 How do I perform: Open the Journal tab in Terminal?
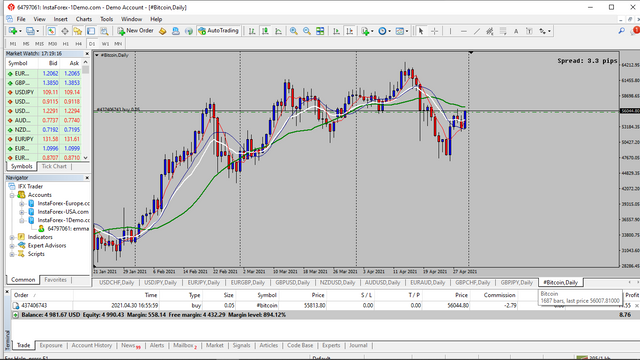[358, 345]
